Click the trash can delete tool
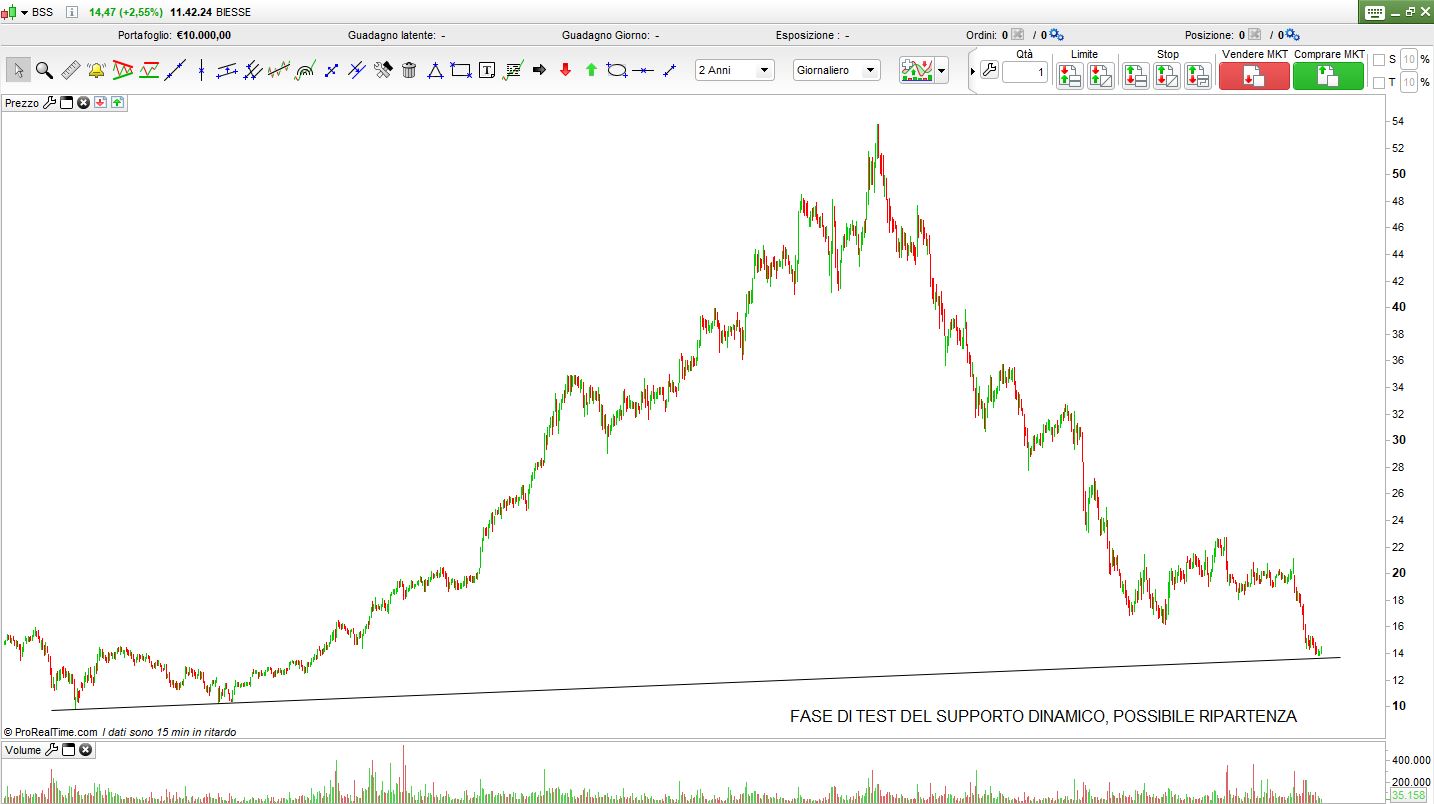 [409, 70]
